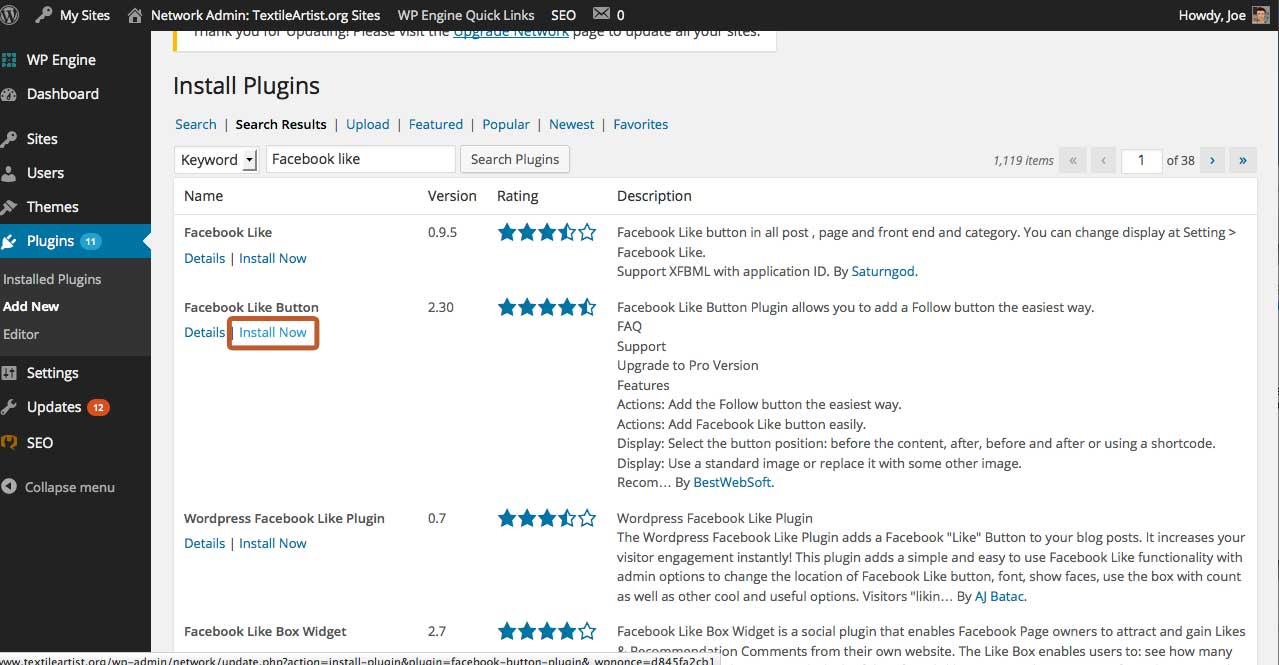Screen dimensions: 1279x665
Task: Click the Updates count badge 12
Action: click(98, 407)
